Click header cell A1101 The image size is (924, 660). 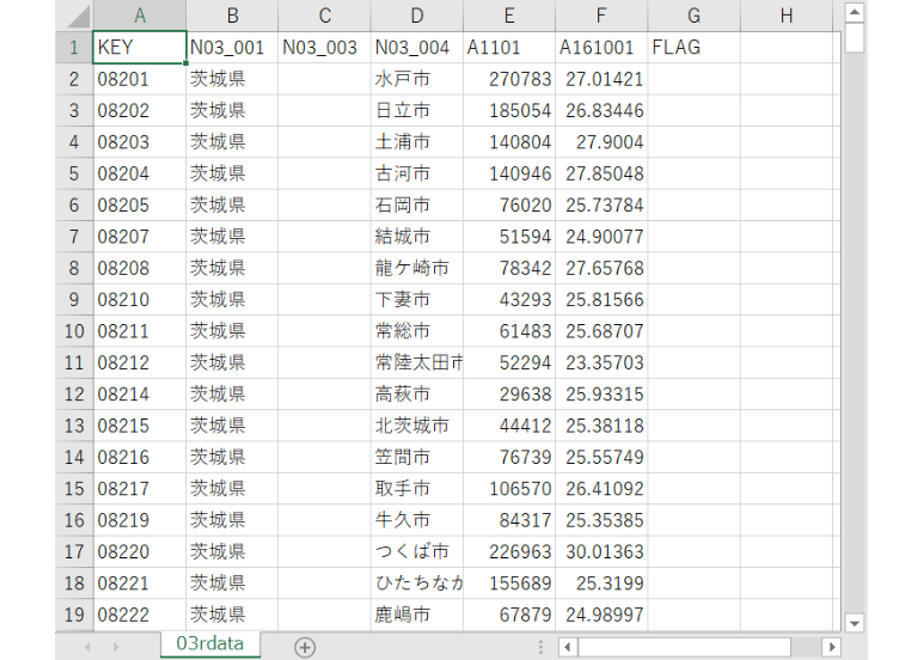[509, 47]
